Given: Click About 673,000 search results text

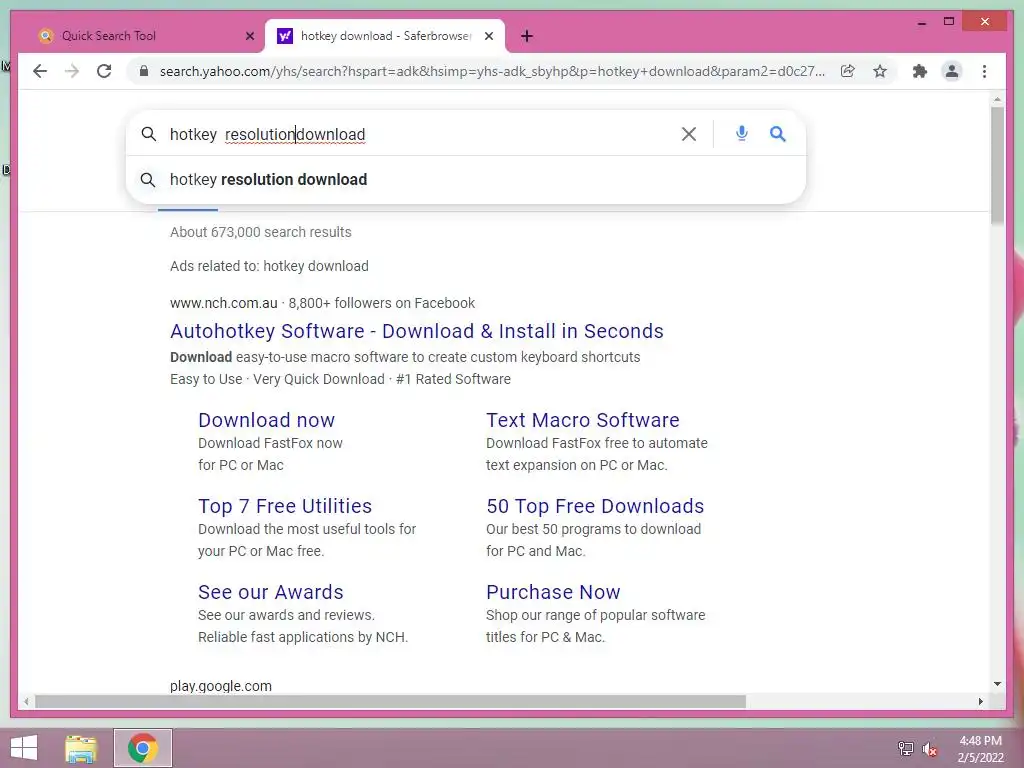Looking at the screenshot, I should 261,232.
